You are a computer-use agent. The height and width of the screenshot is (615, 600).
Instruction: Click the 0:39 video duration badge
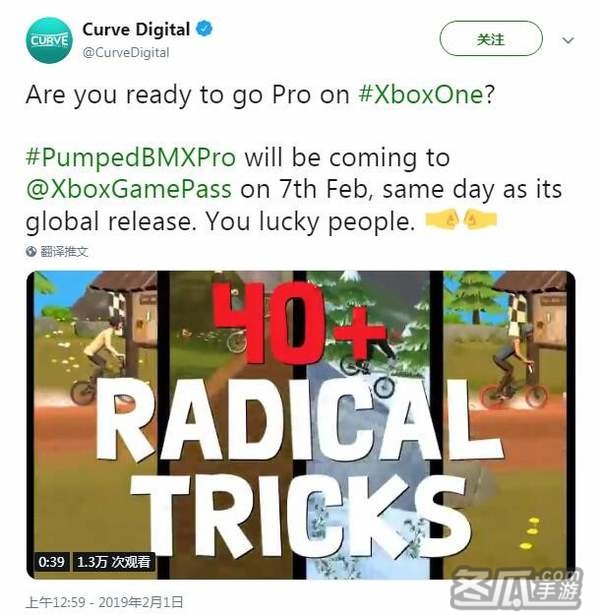(51, 562)
